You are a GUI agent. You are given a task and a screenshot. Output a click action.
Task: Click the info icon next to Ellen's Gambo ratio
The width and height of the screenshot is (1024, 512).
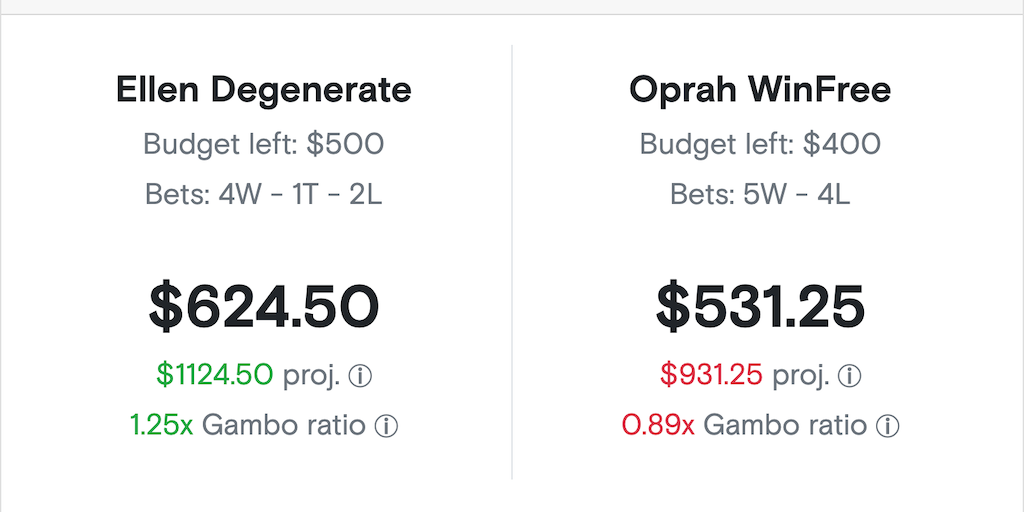(386, 426)
